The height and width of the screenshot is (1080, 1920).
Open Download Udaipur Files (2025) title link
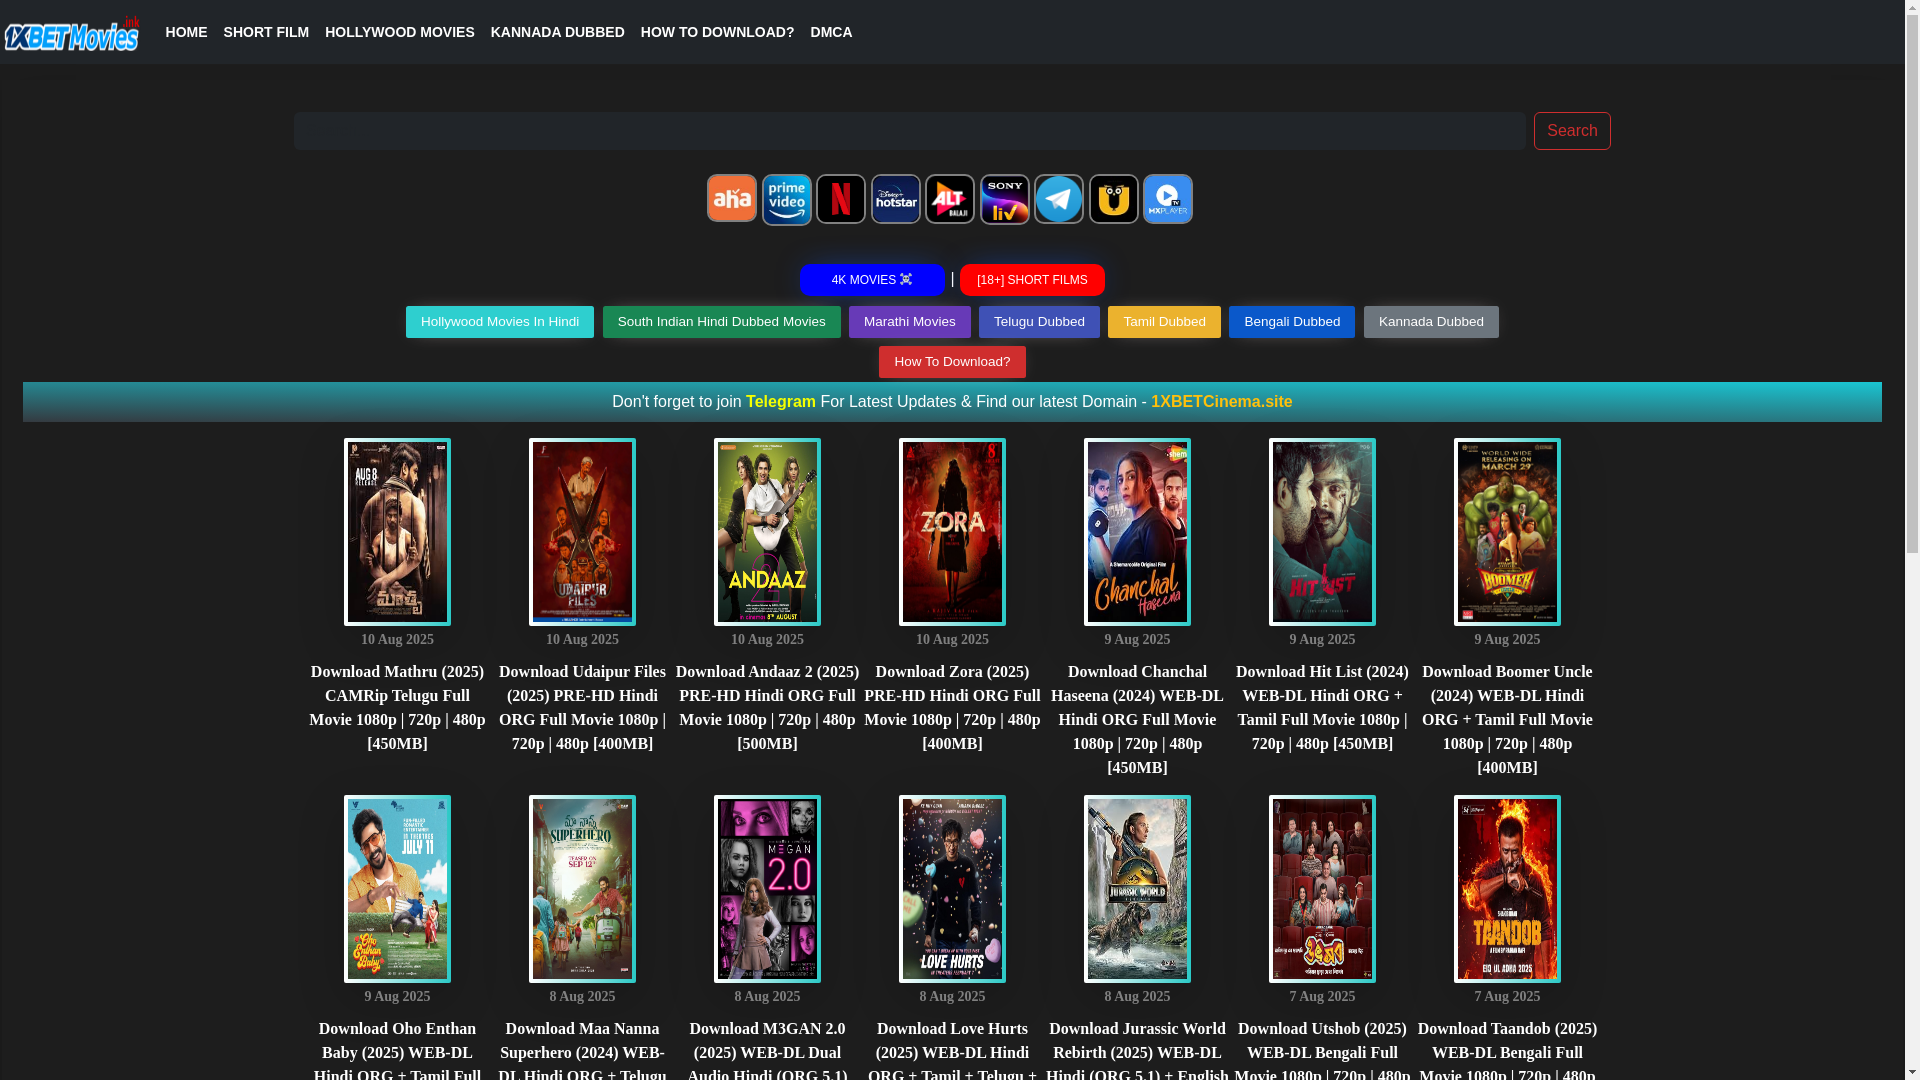(582, 708)
